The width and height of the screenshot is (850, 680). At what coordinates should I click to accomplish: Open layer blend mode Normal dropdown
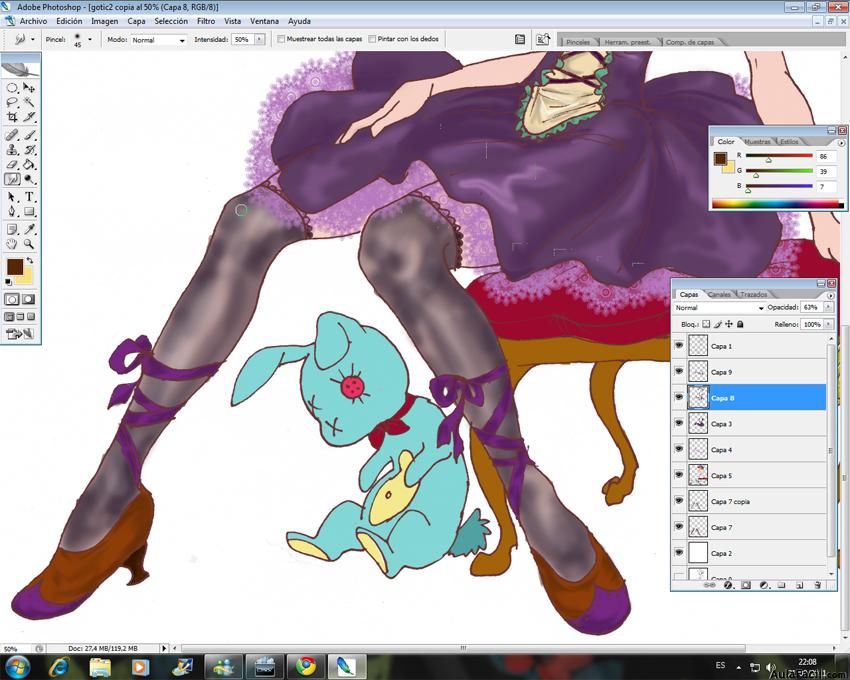pos(718,307)
